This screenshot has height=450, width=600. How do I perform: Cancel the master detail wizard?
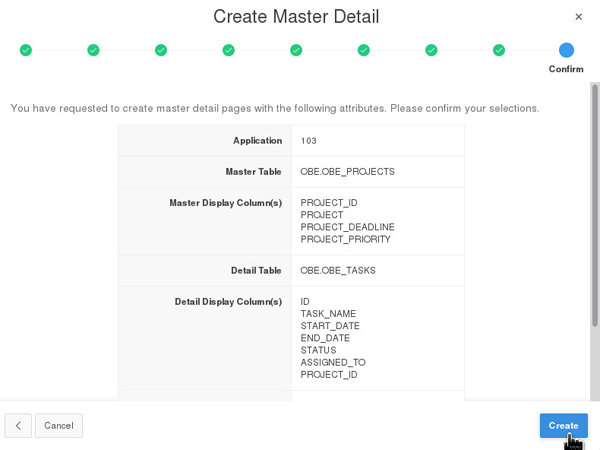click(59, 426)
